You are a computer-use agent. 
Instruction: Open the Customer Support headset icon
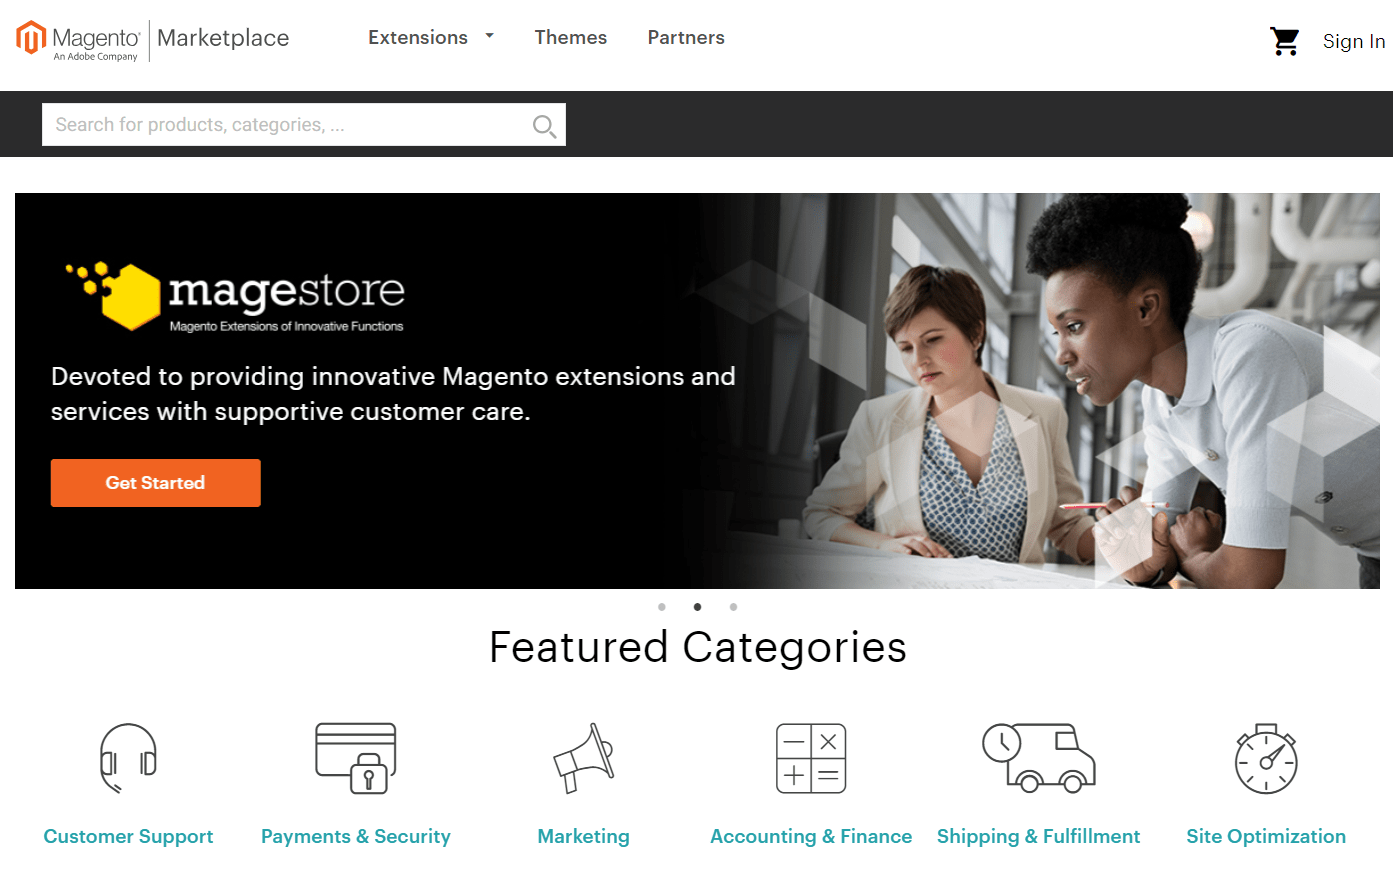tap(128, 758)
